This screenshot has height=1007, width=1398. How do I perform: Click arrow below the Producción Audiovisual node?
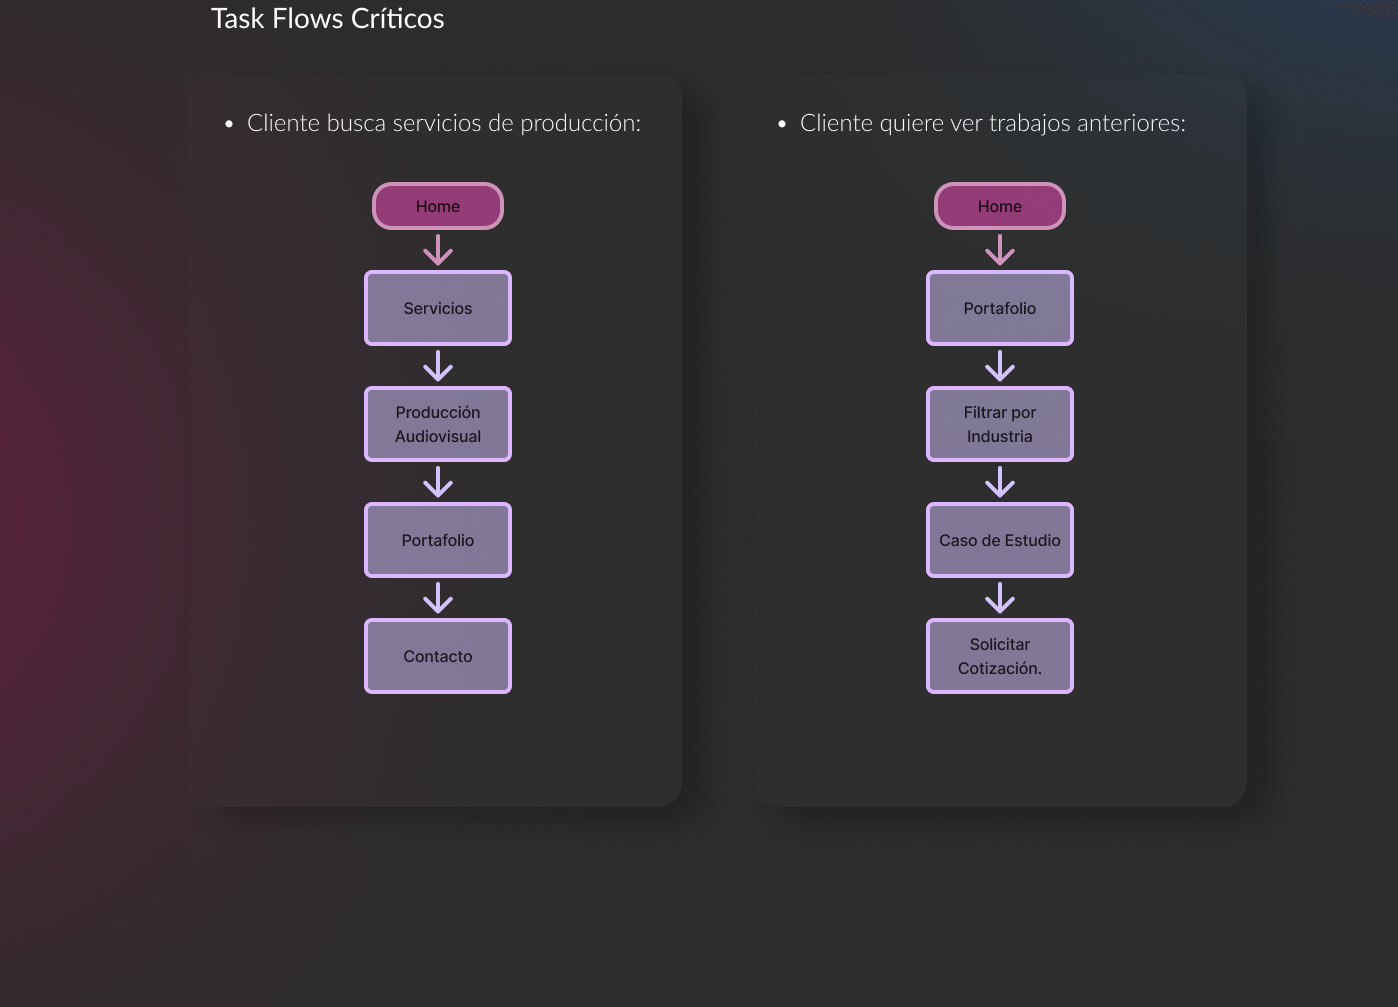(x=438, y=482)
